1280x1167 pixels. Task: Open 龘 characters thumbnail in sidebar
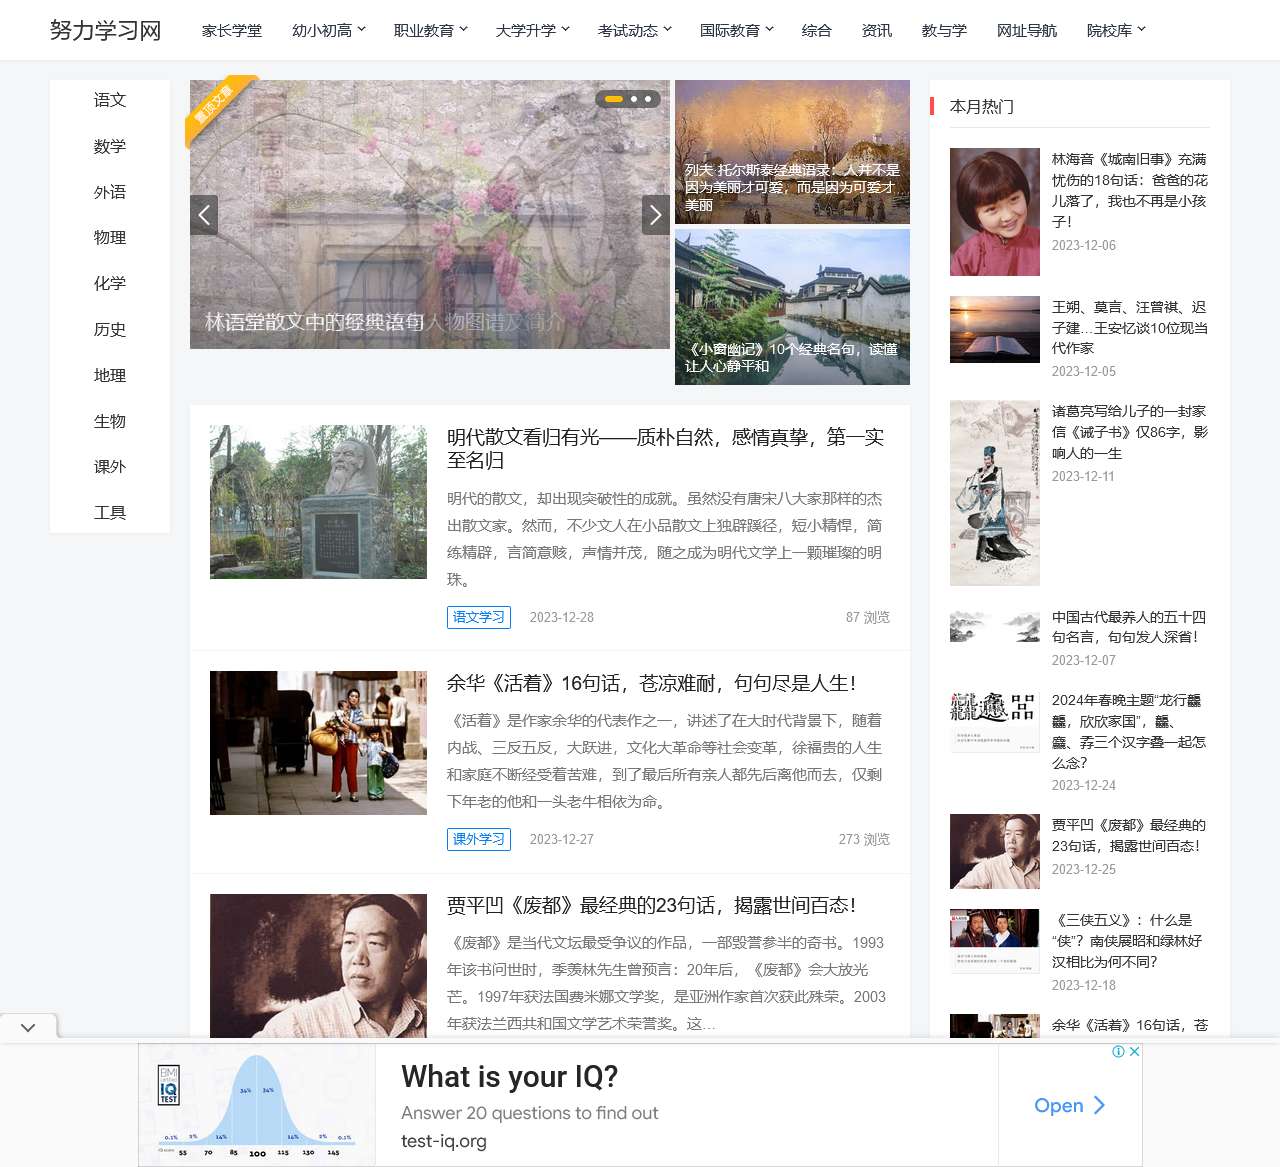[995, 721]
